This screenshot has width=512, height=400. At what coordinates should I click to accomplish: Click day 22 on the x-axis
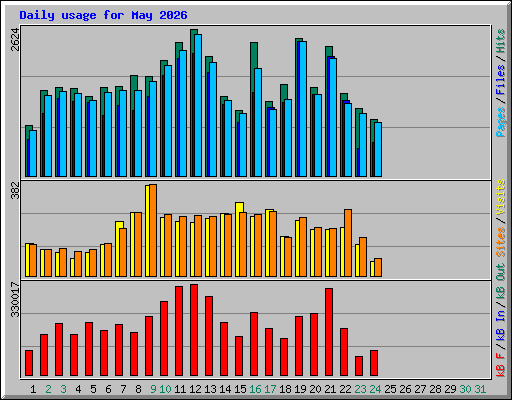pyautogui.click(x=345, y=389)
